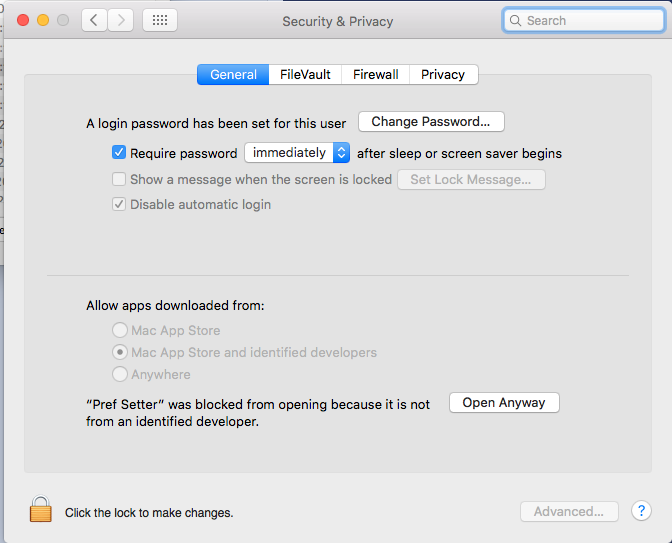672x543 pixels.
Task: Minimize the Security & Privacy window
Action: pyautogui.click(x=43, y=20)
